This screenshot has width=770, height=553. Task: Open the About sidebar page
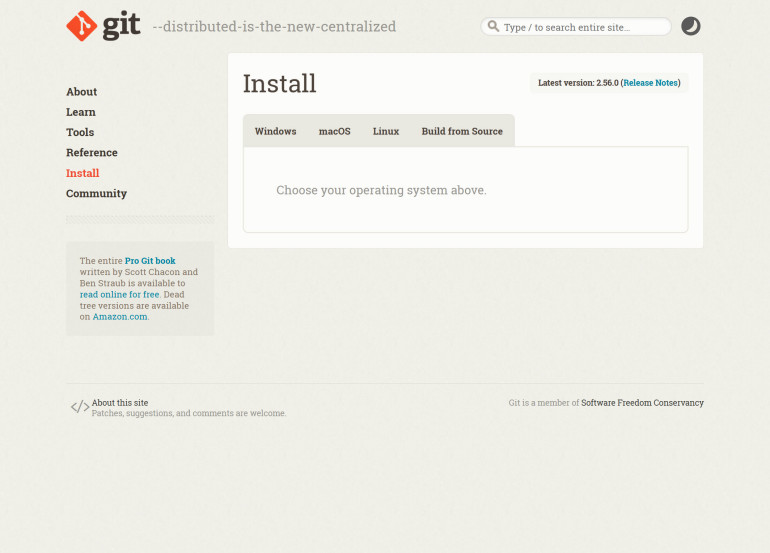click(x=82, y=92)
